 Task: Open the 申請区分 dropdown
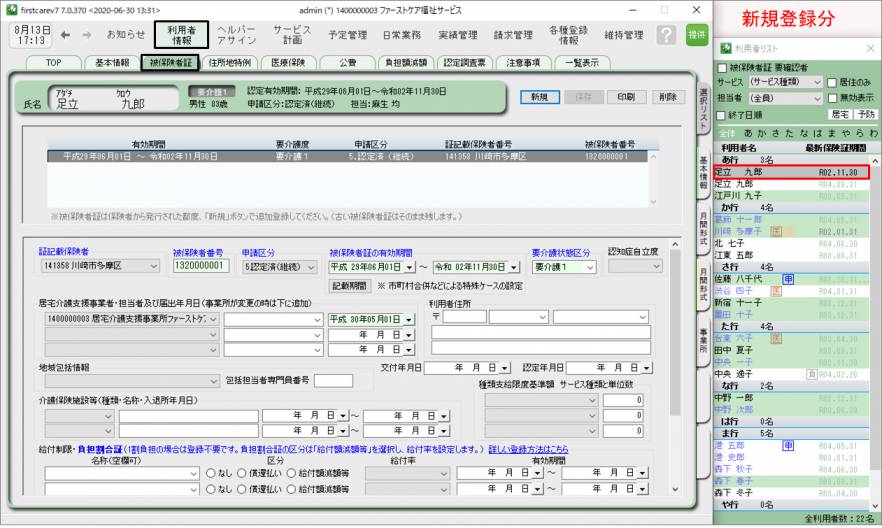click(311, 267)
